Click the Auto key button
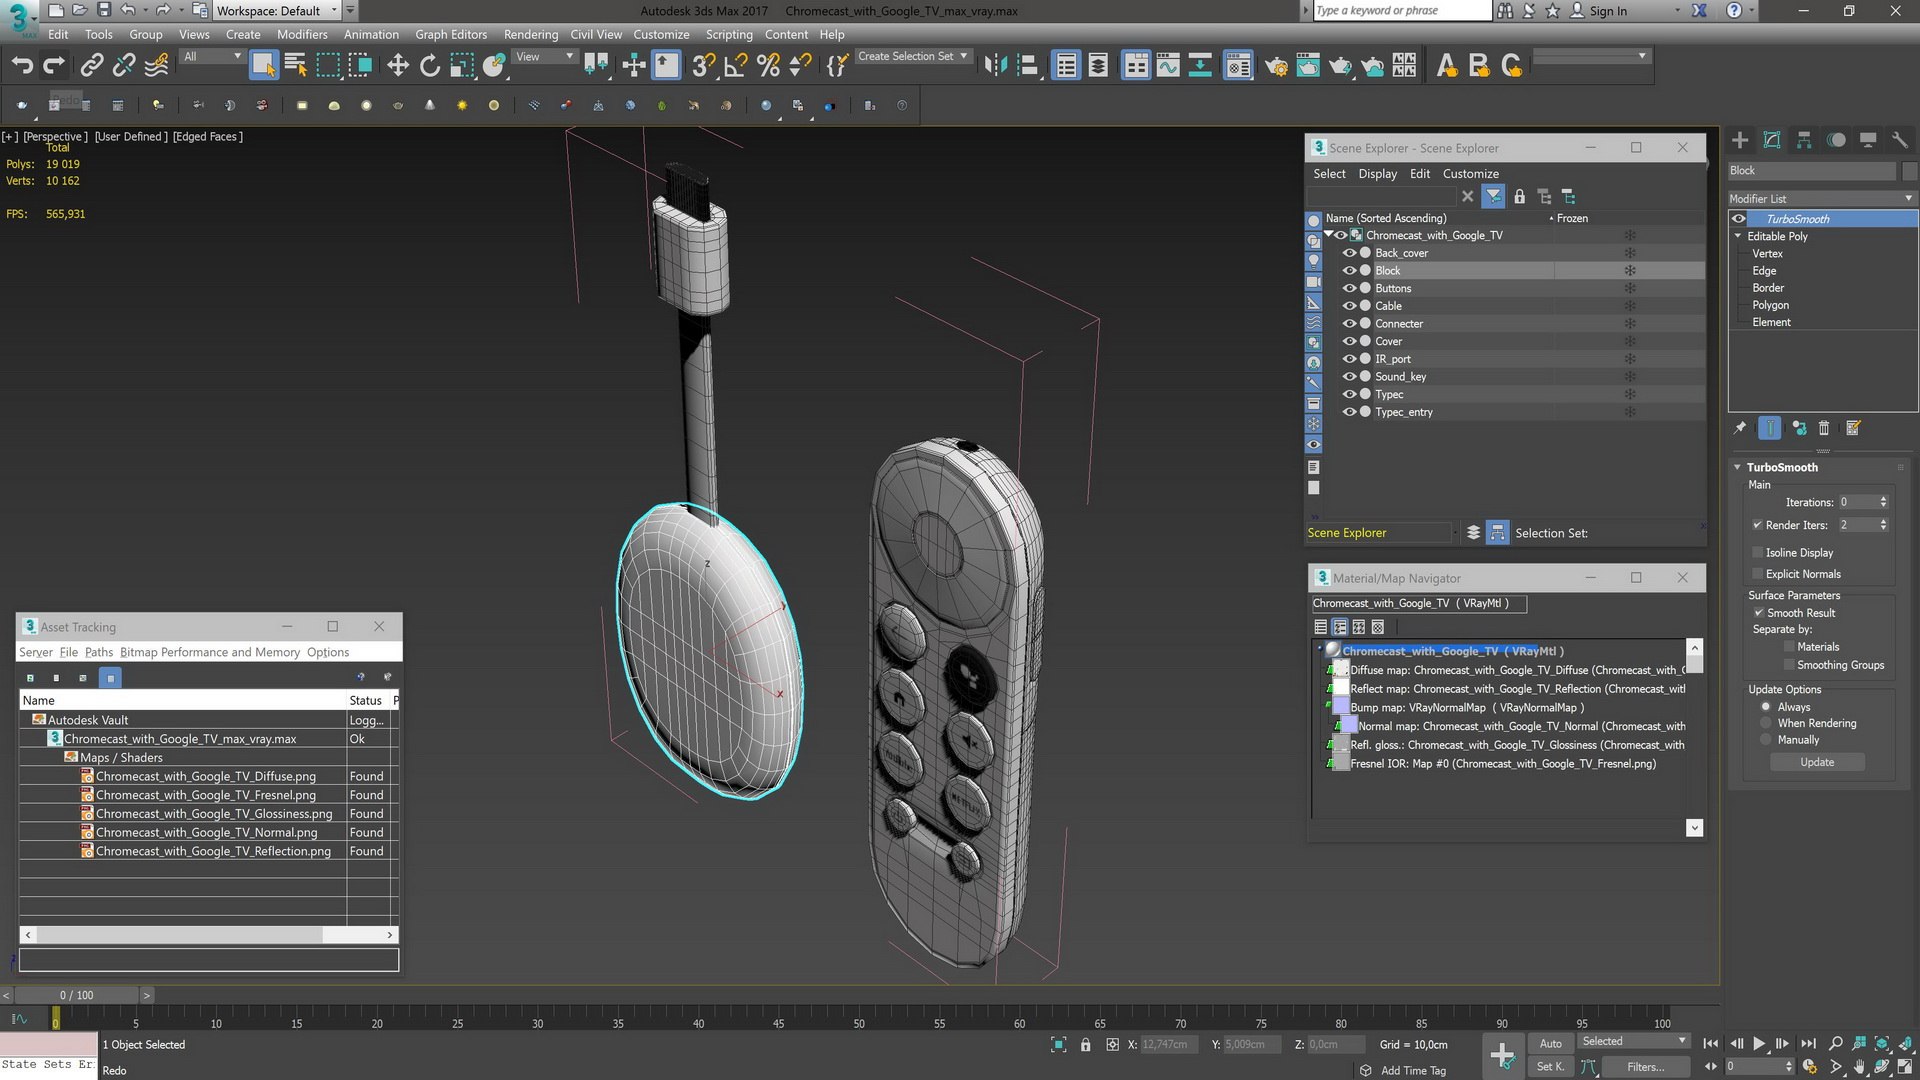 (1550, 1043)
